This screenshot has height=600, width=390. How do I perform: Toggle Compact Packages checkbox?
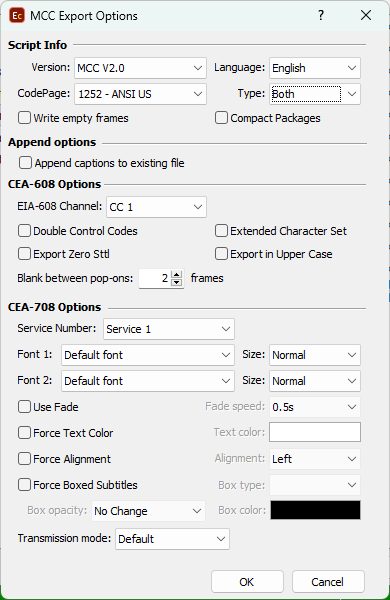coord(221,117)
